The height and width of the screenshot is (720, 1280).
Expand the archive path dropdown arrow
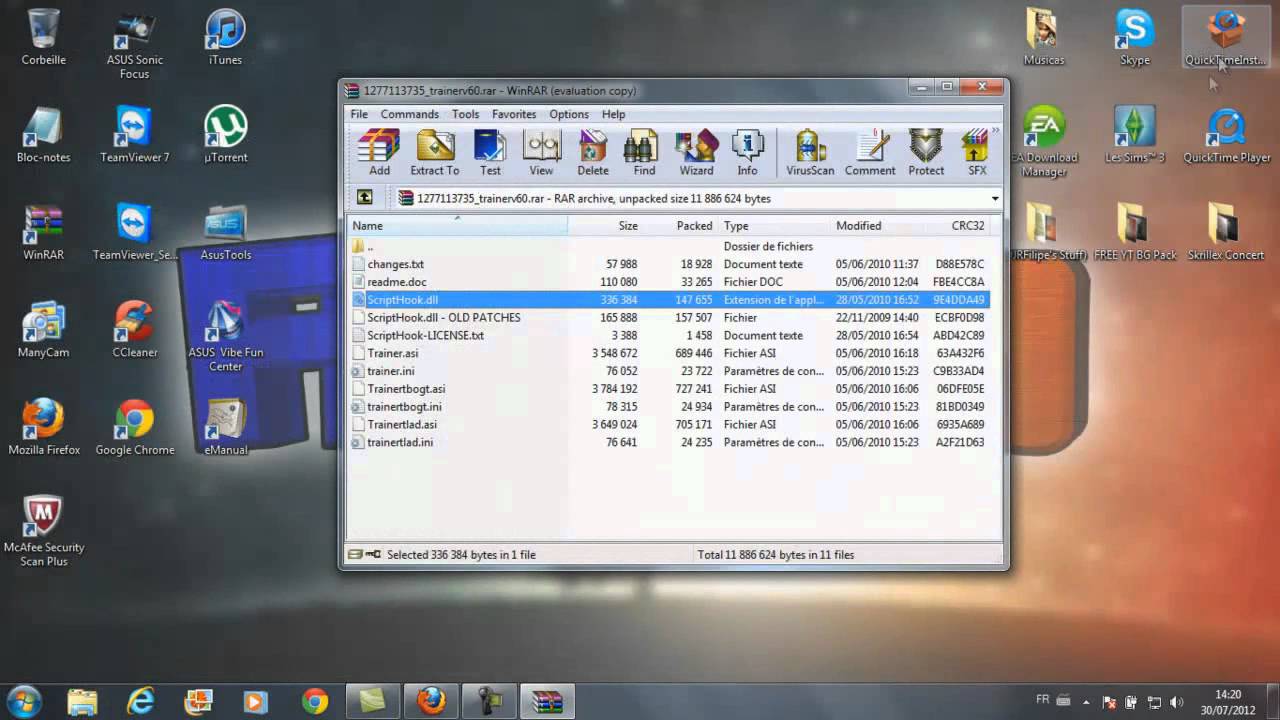[x=995, y=198]
